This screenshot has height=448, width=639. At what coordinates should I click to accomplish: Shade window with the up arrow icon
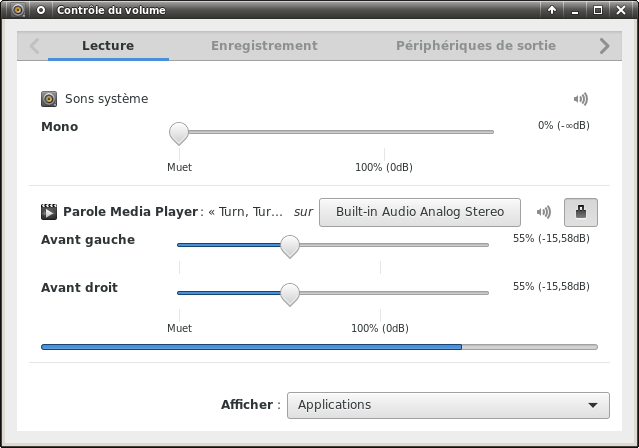[x=552, y=10]
